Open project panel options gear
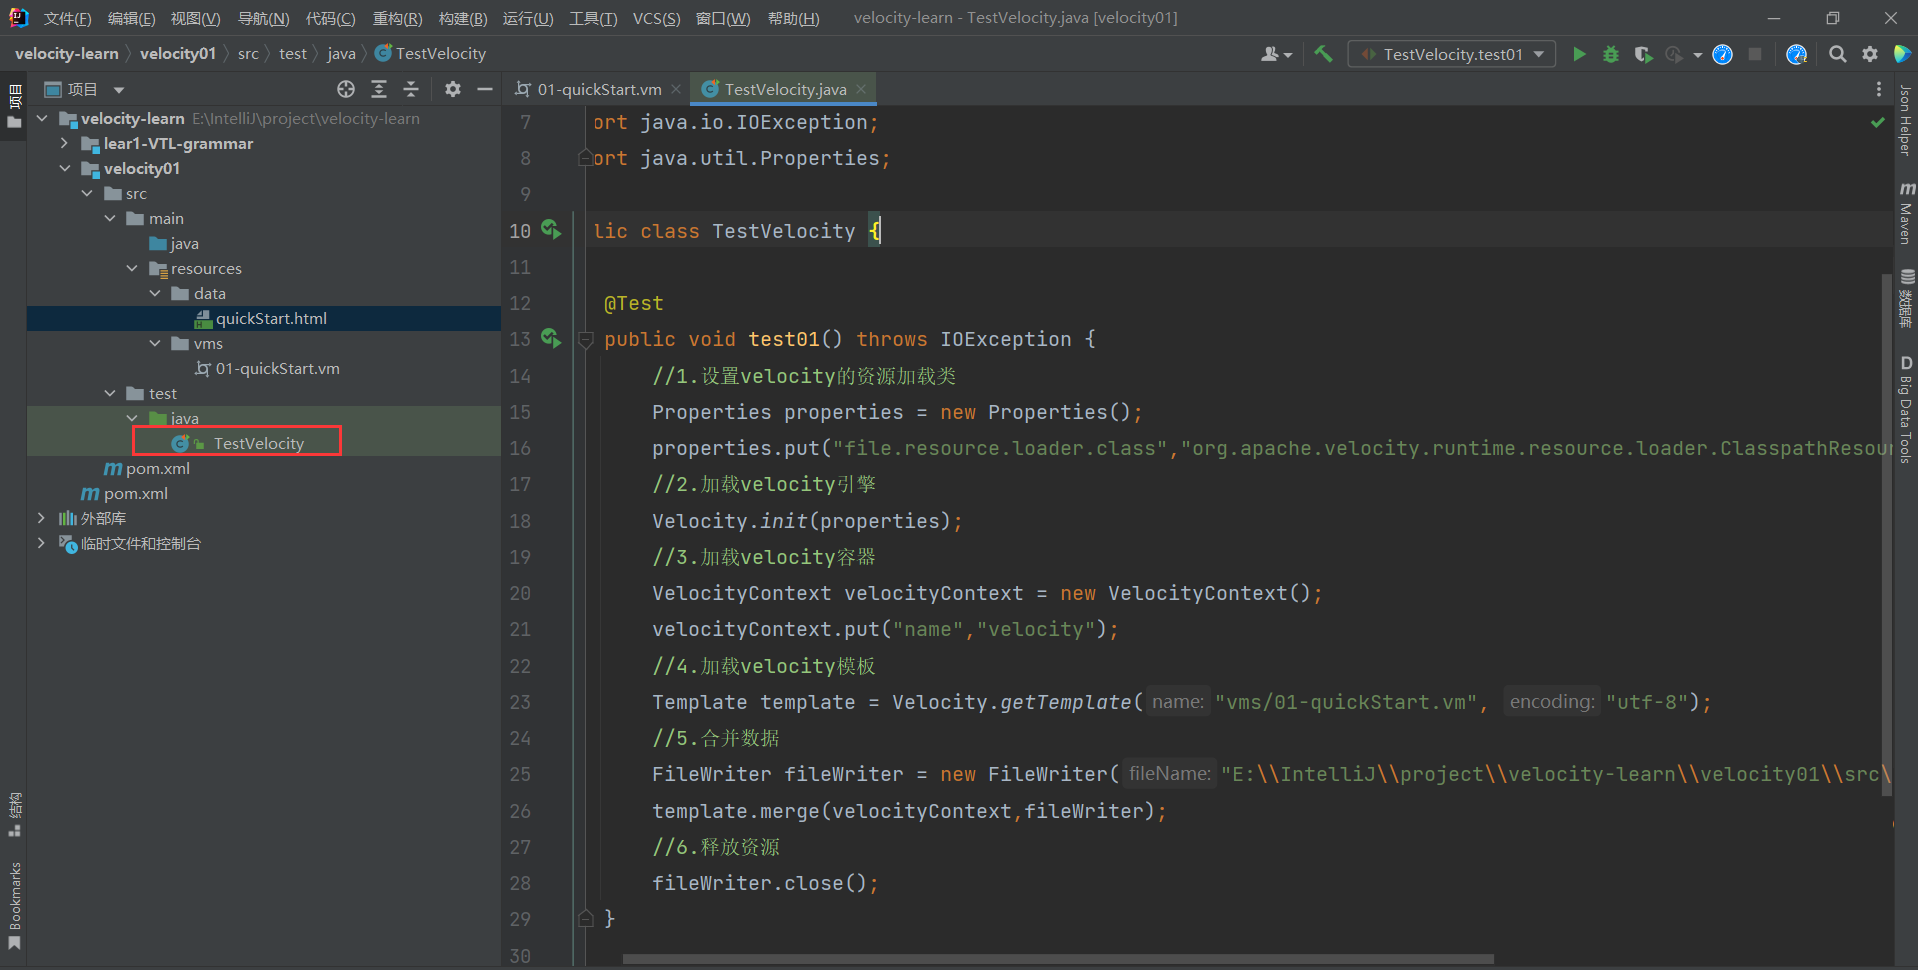This screenshot has width=1918, height=970. 453,89
